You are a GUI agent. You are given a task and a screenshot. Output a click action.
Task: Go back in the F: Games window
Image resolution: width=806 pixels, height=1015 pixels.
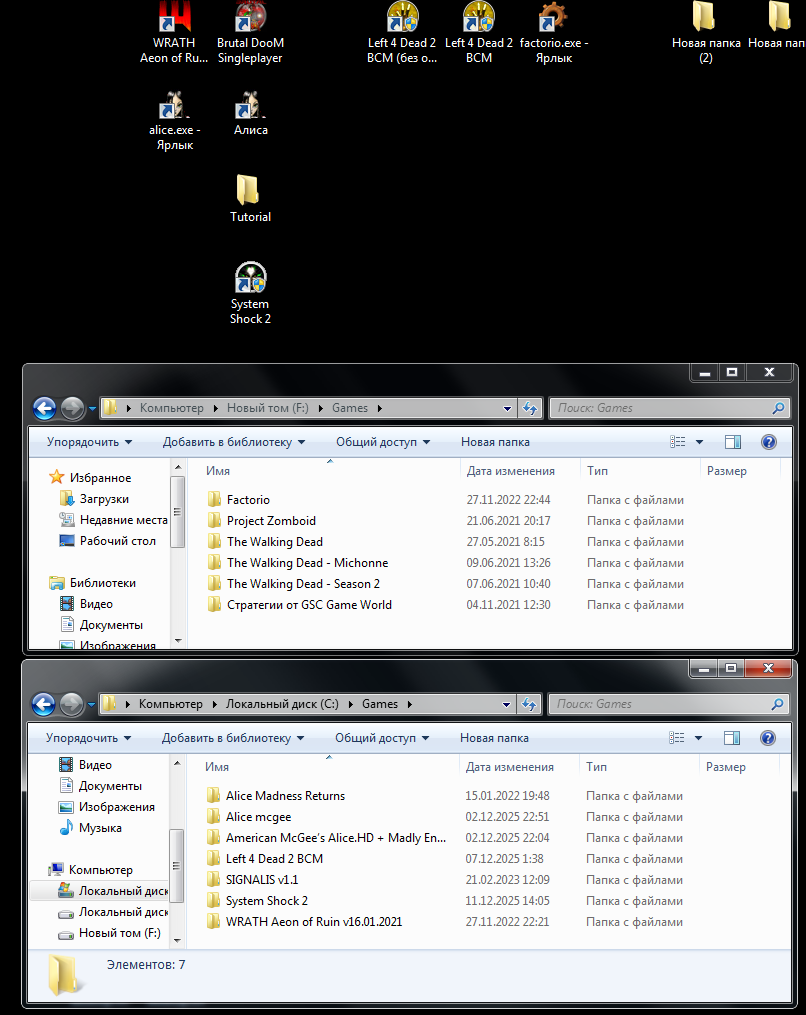click(x=44, y=408)
